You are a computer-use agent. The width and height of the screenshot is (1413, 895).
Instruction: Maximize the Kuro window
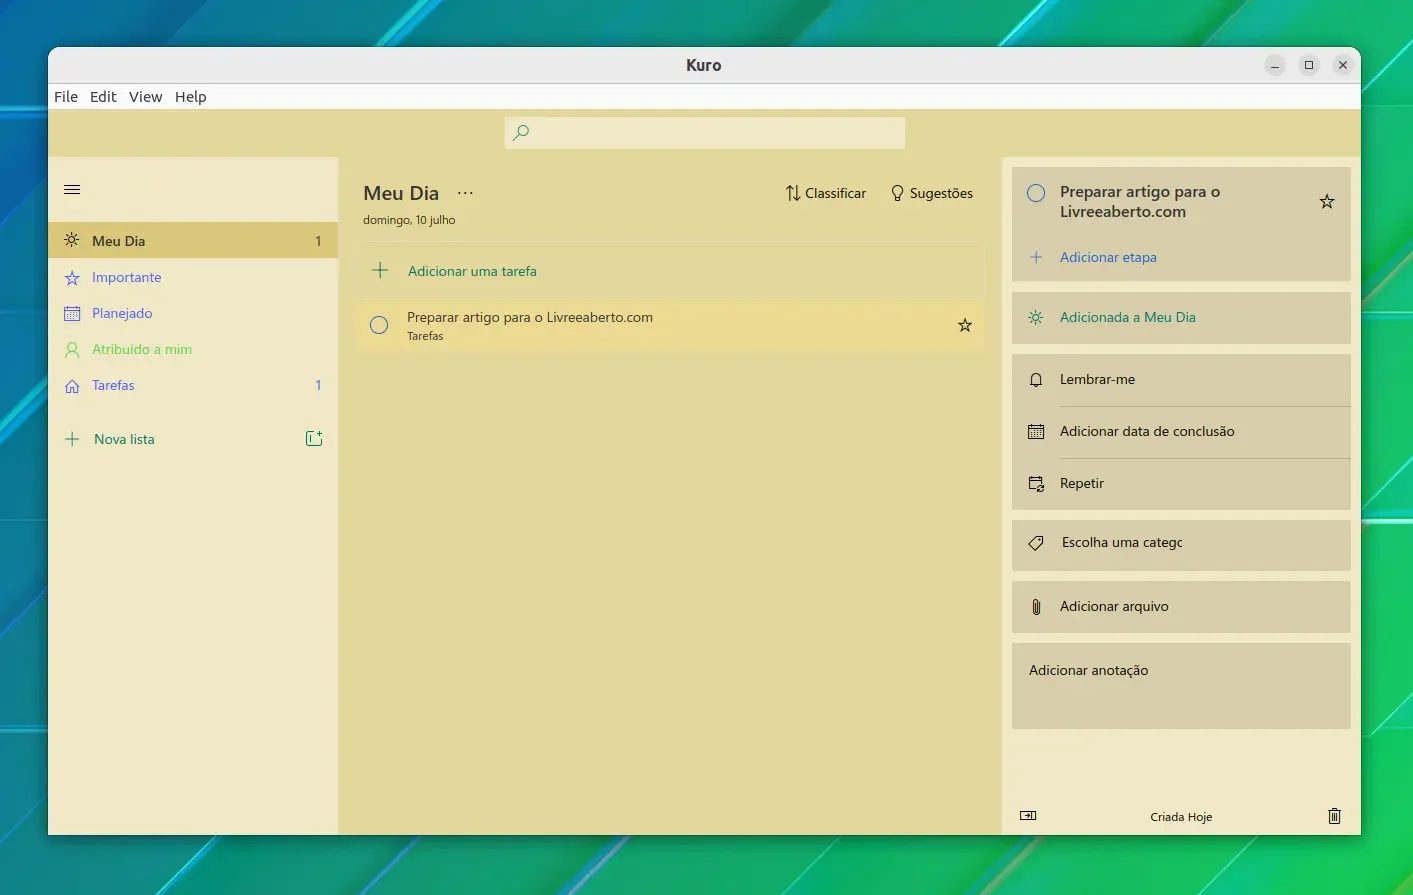tap(1309, 65)
